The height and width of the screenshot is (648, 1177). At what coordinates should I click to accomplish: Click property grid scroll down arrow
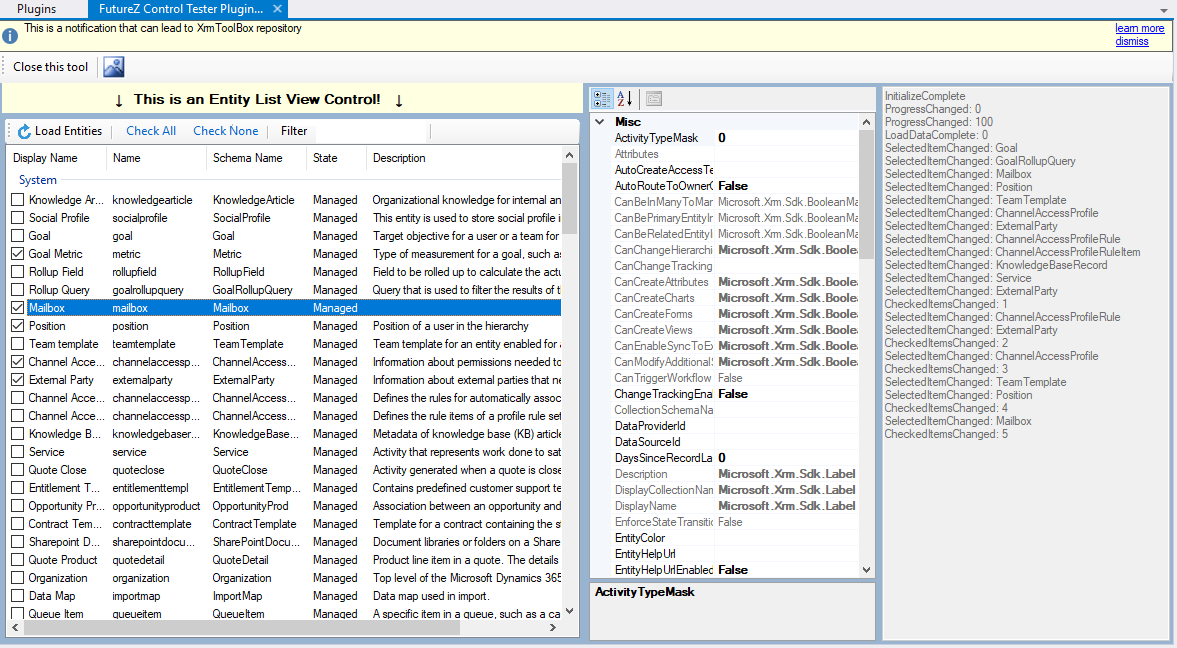tap(866, 570)
